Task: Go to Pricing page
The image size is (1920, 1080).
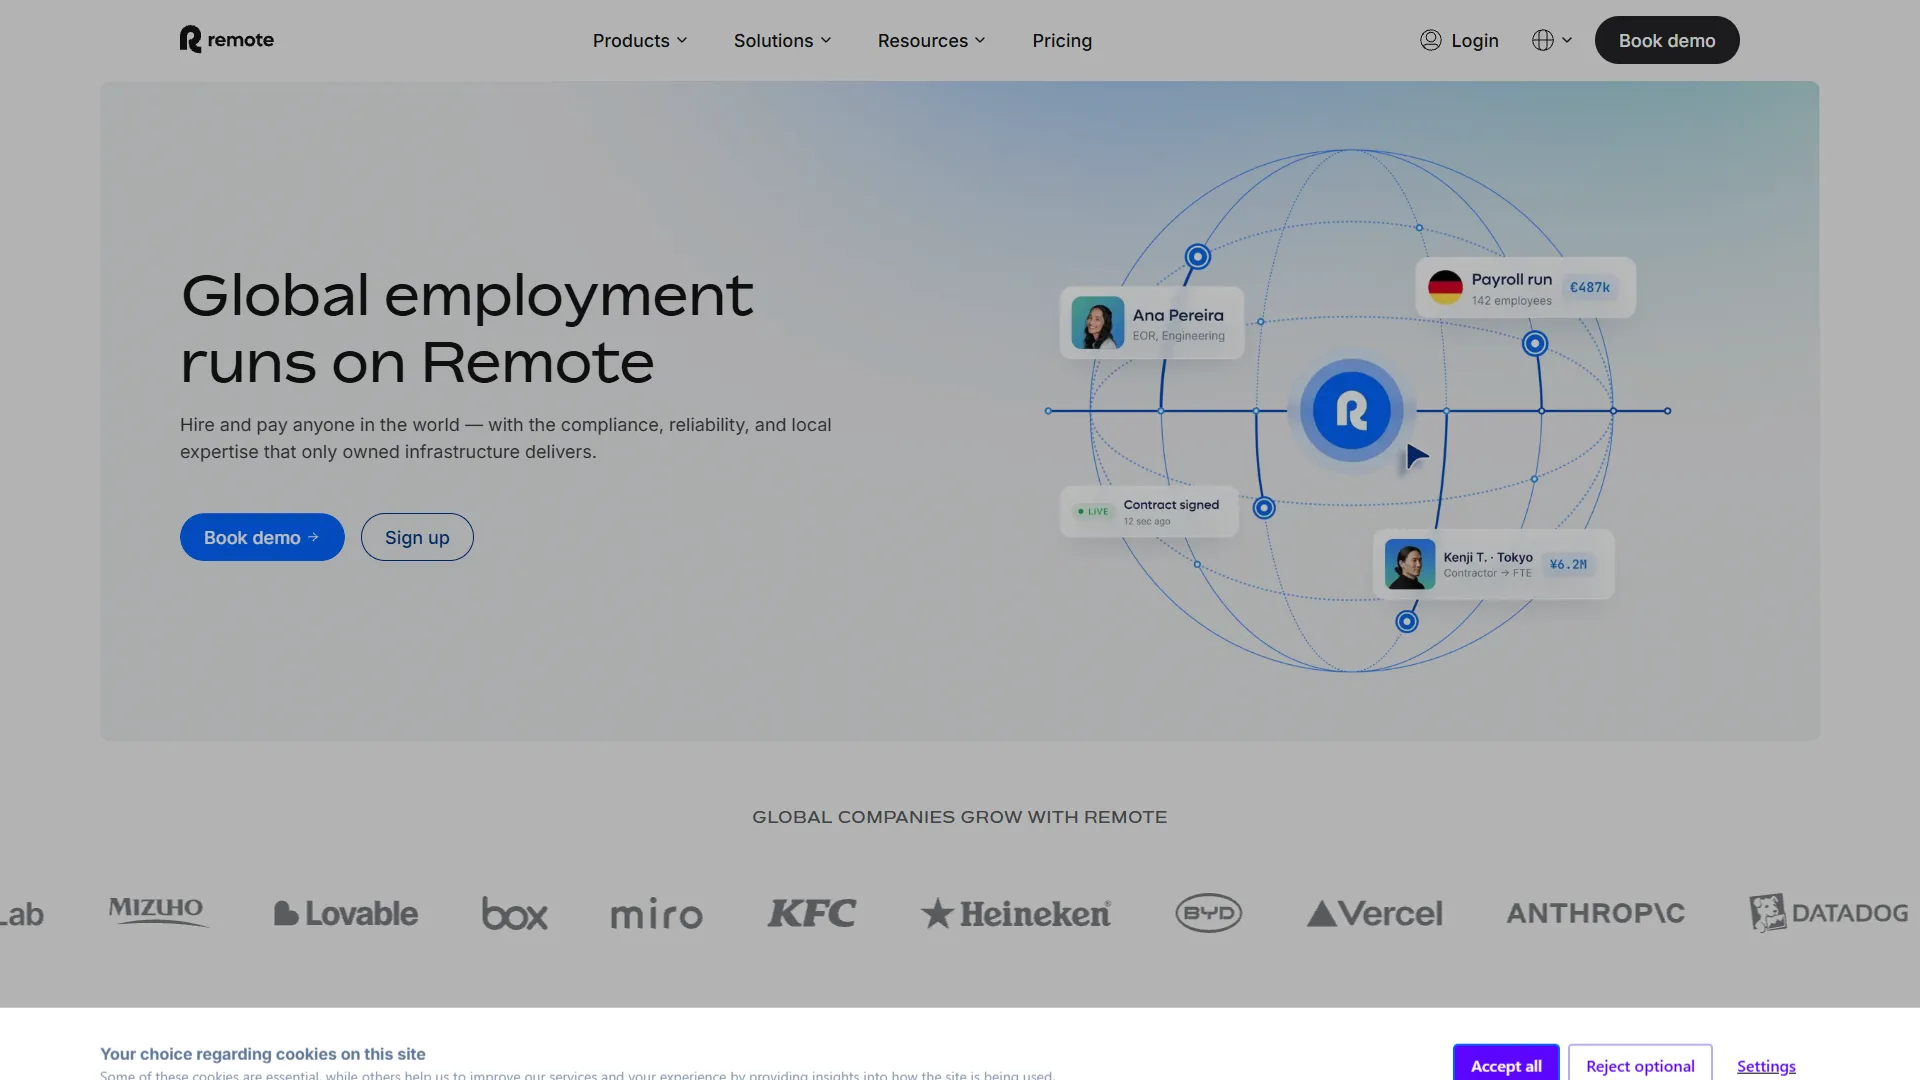Action: [1062, 41]
